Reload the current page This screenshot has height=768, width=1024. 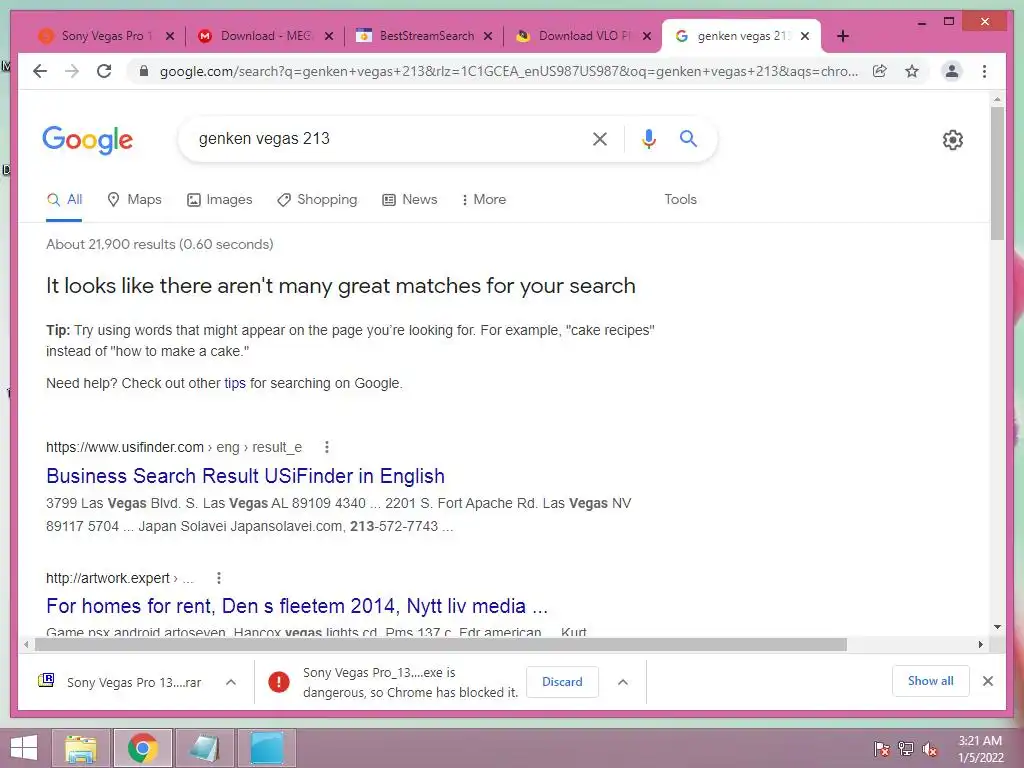point(104,71)
